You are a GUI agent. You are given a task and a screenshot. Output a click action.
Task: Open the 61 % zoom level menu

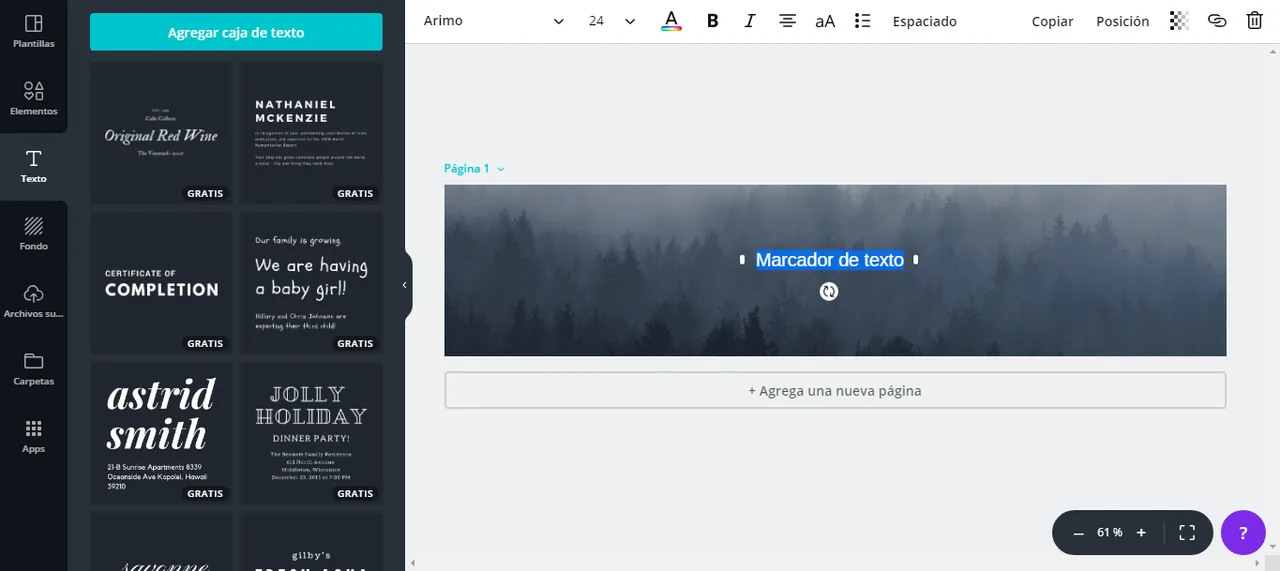1110,533
